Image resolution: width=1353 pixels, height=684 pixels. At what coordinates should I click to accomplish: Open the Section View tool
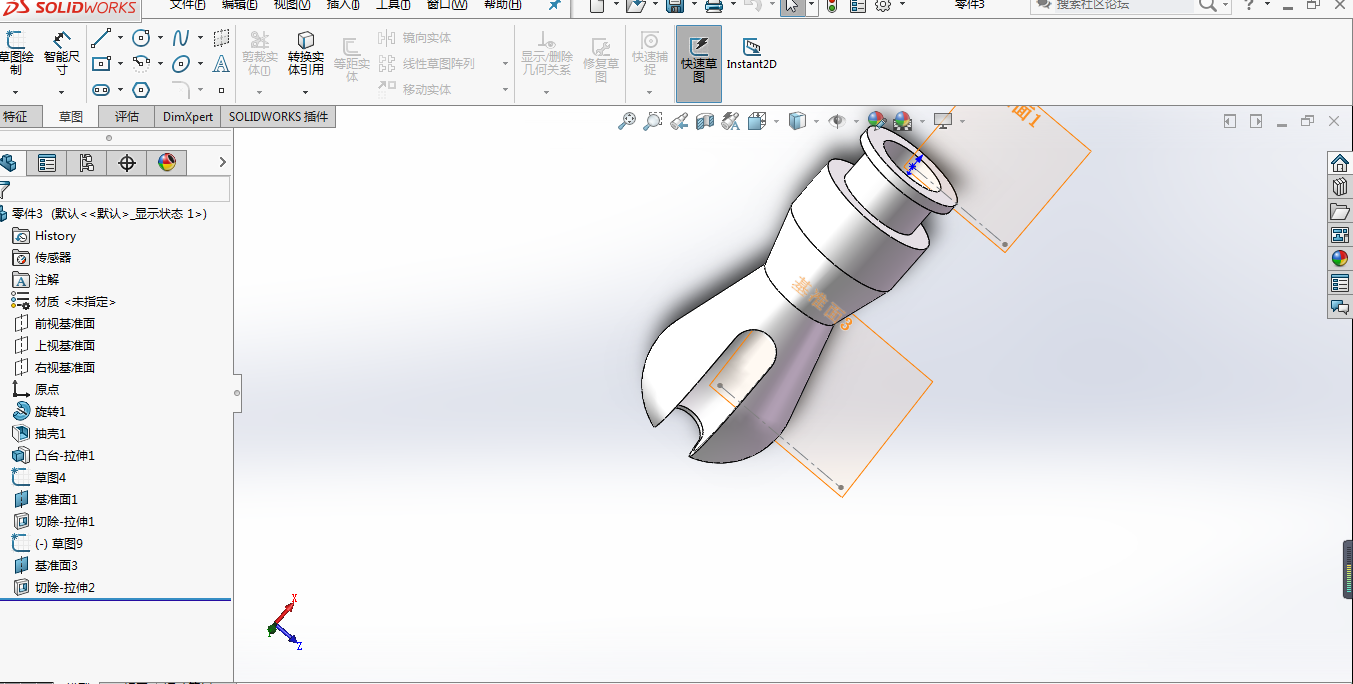pyautogui.click(x=705, y=121)
